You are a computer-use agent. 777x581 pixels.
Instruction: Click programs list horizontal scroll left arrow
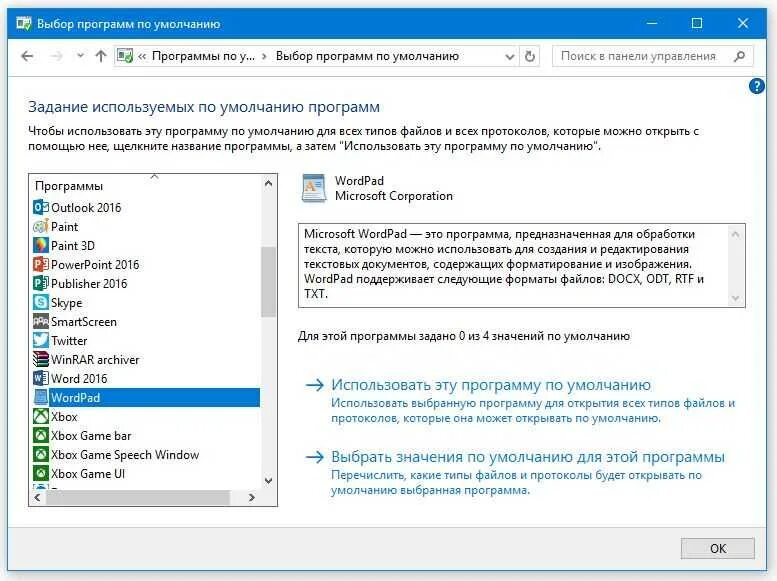[x=37, y=497]
